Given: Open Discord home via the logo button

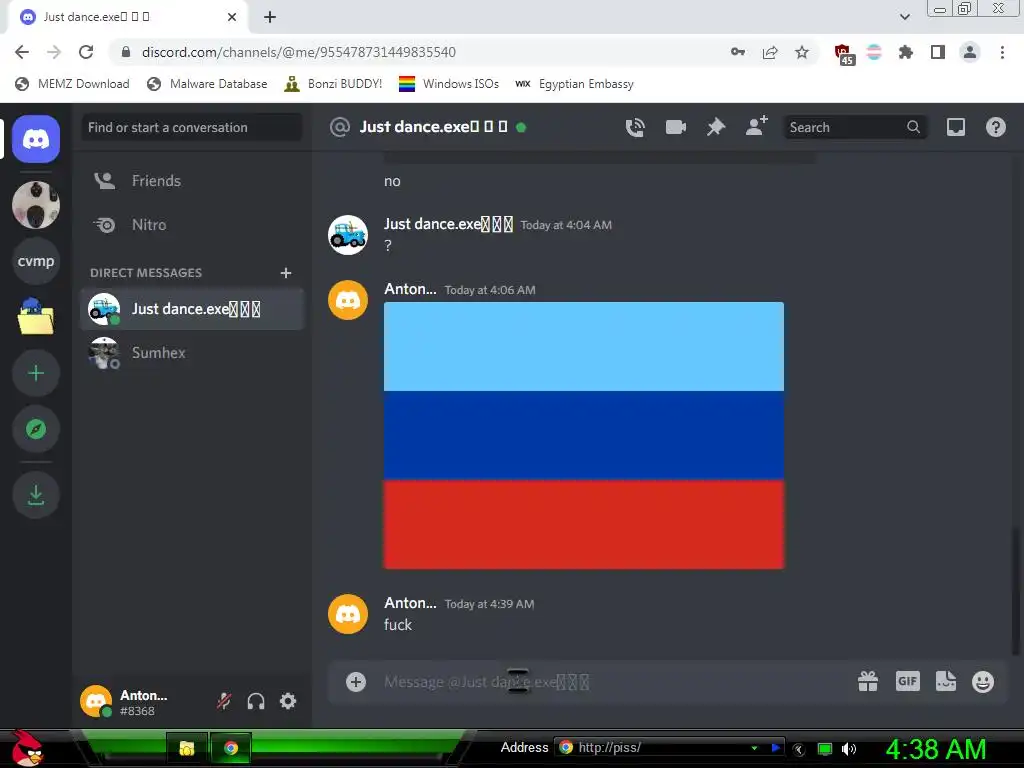Looking at the screenshot, I should point(36,139).
